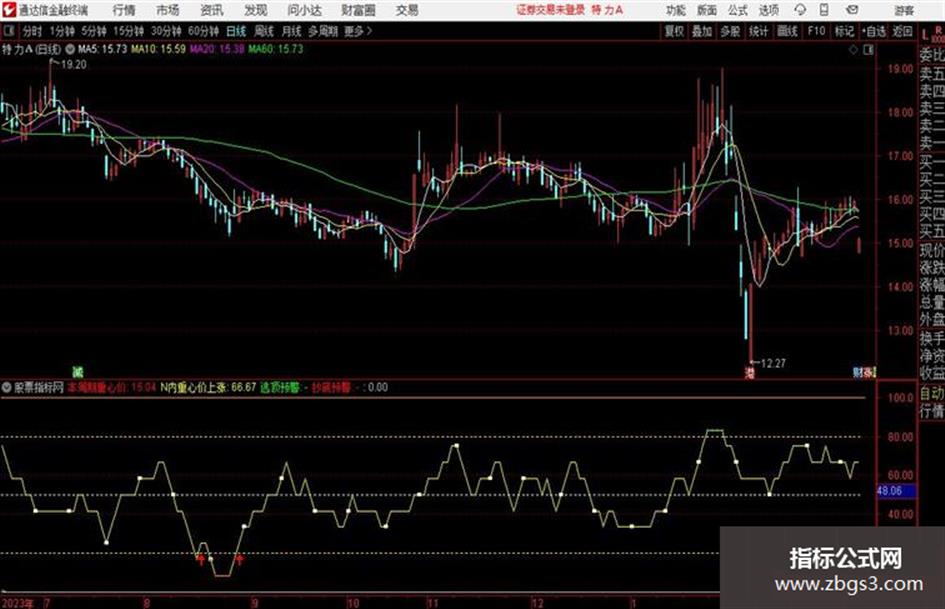945x609 pixels.
Task: Expand the 股票指标网 indicator dropdown arrow
Action: point(7,387)
